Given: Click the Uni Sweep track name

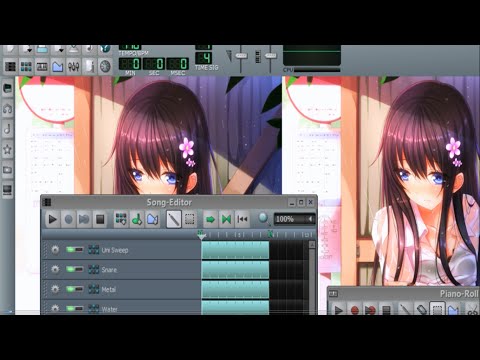Looking at the screenshot, I should point(115,250).
